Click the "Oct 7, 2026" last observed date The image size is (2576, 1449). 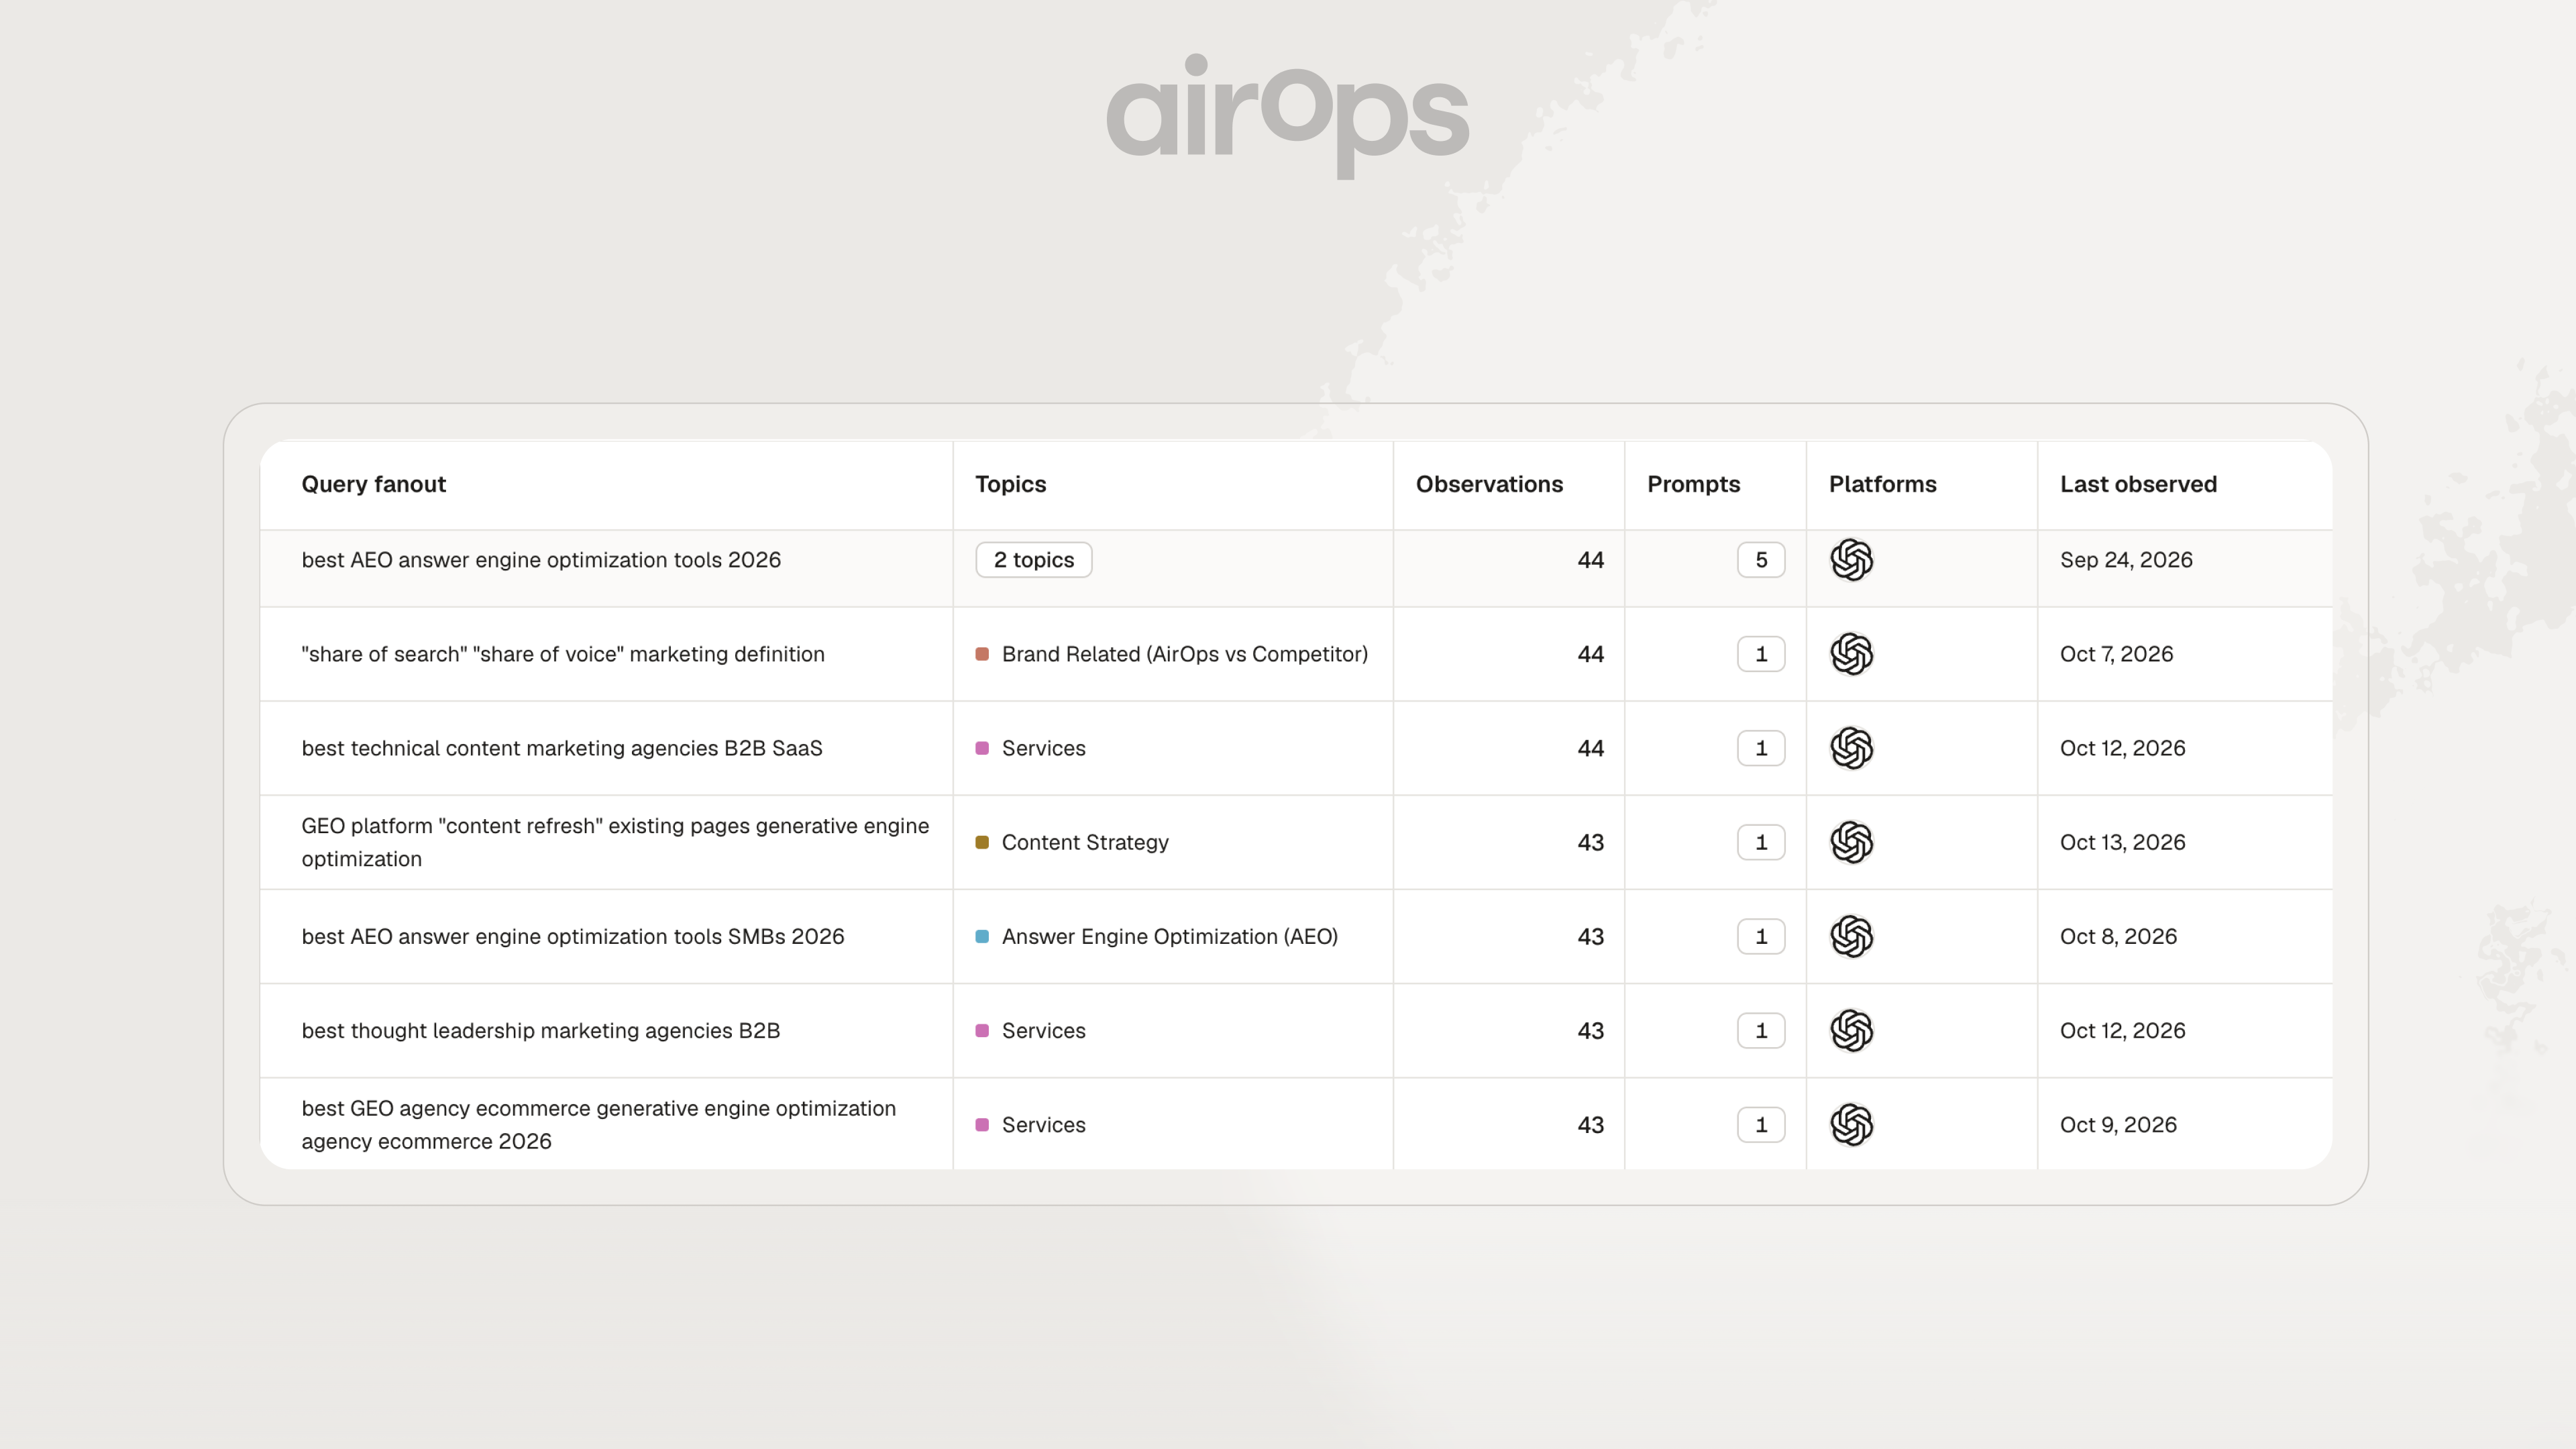[x=2116, y=654]
